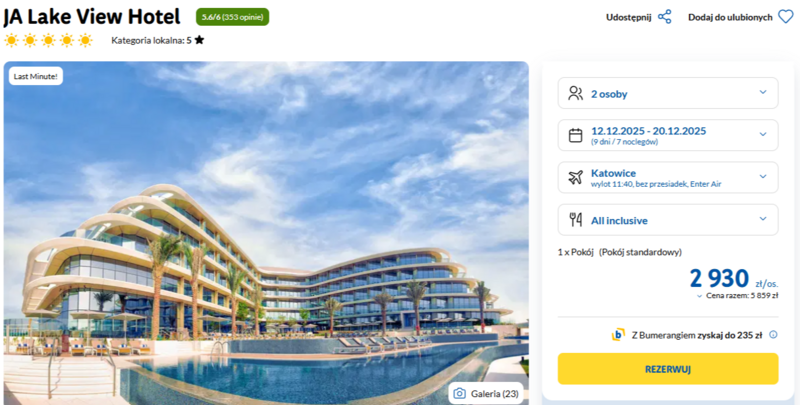Expand the 2 osoby travelers dropdown
Image resolution: width=800 pixels, height=405 pixels.
(668, 93)
